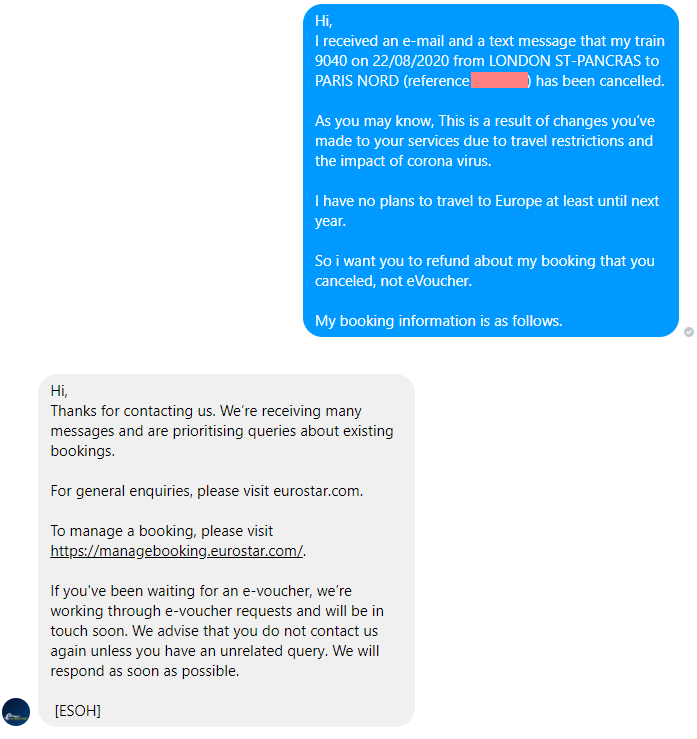Click 'To manage a booking, please visit' text
The image size is (697, 739).
[162, 531]
